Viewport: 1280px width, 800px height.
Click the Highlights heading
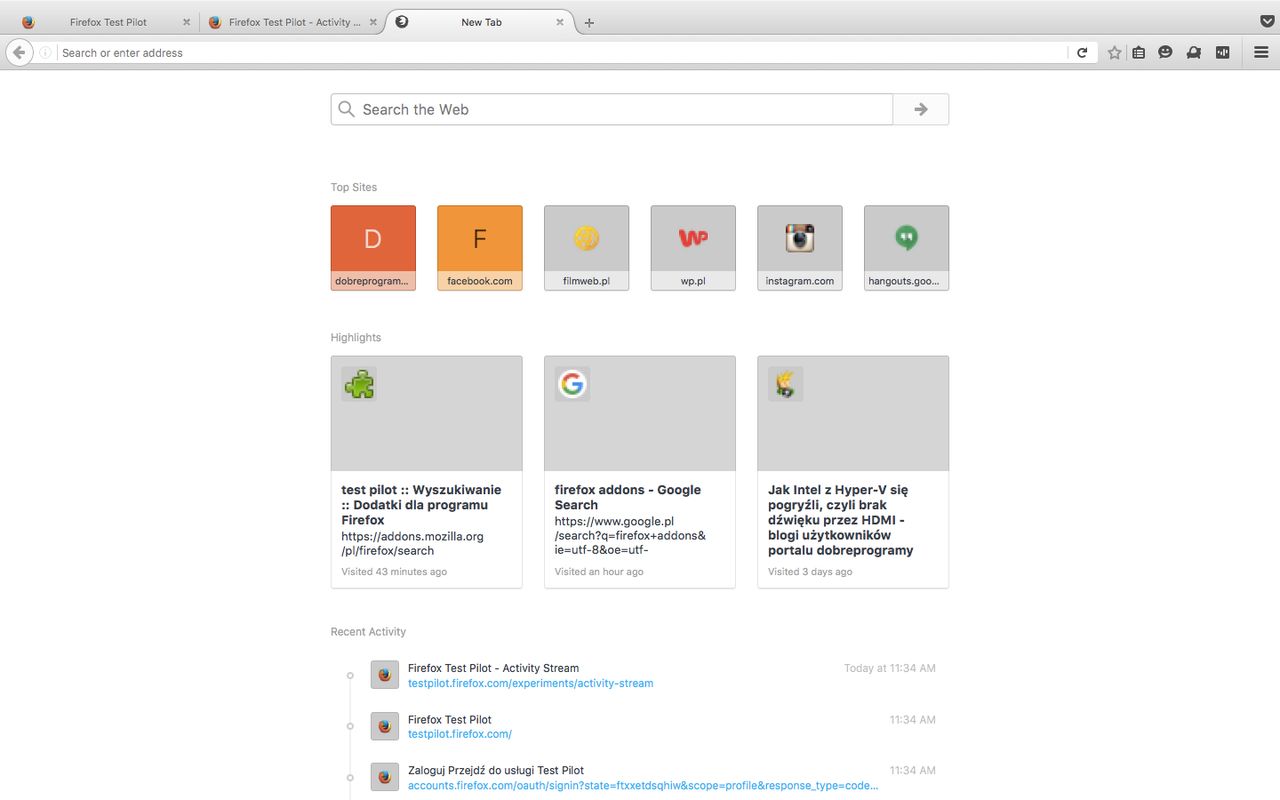coord(356,337)
